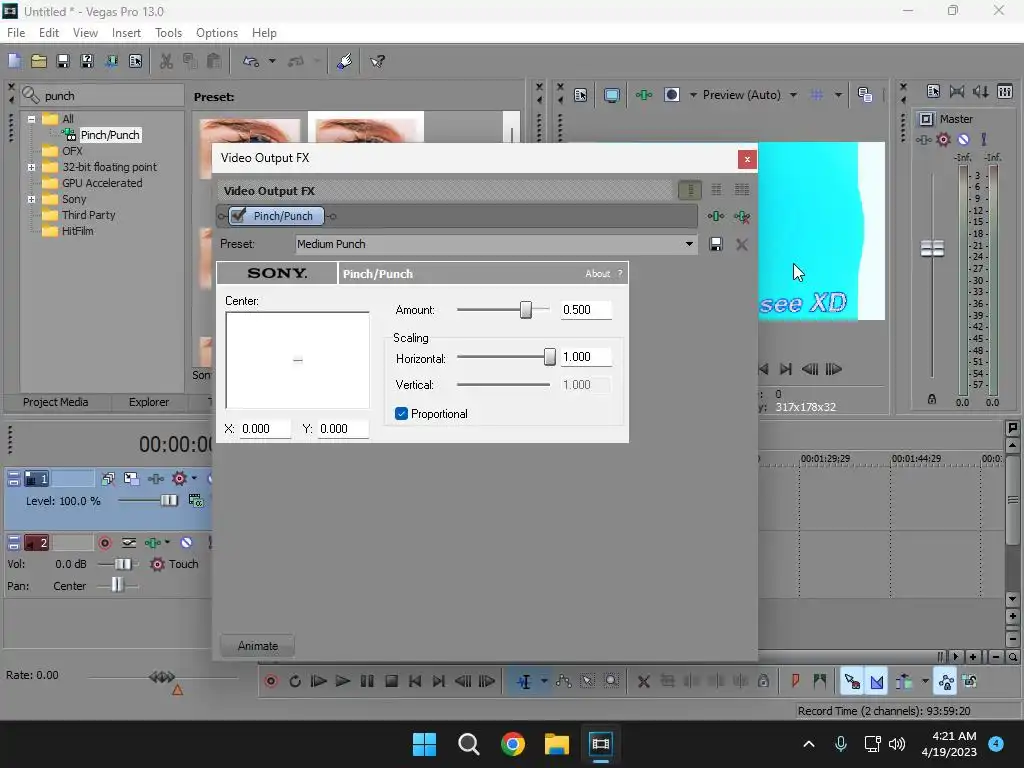
Task: Delete preset with the X icon
Action: click(x=742, y=245)
